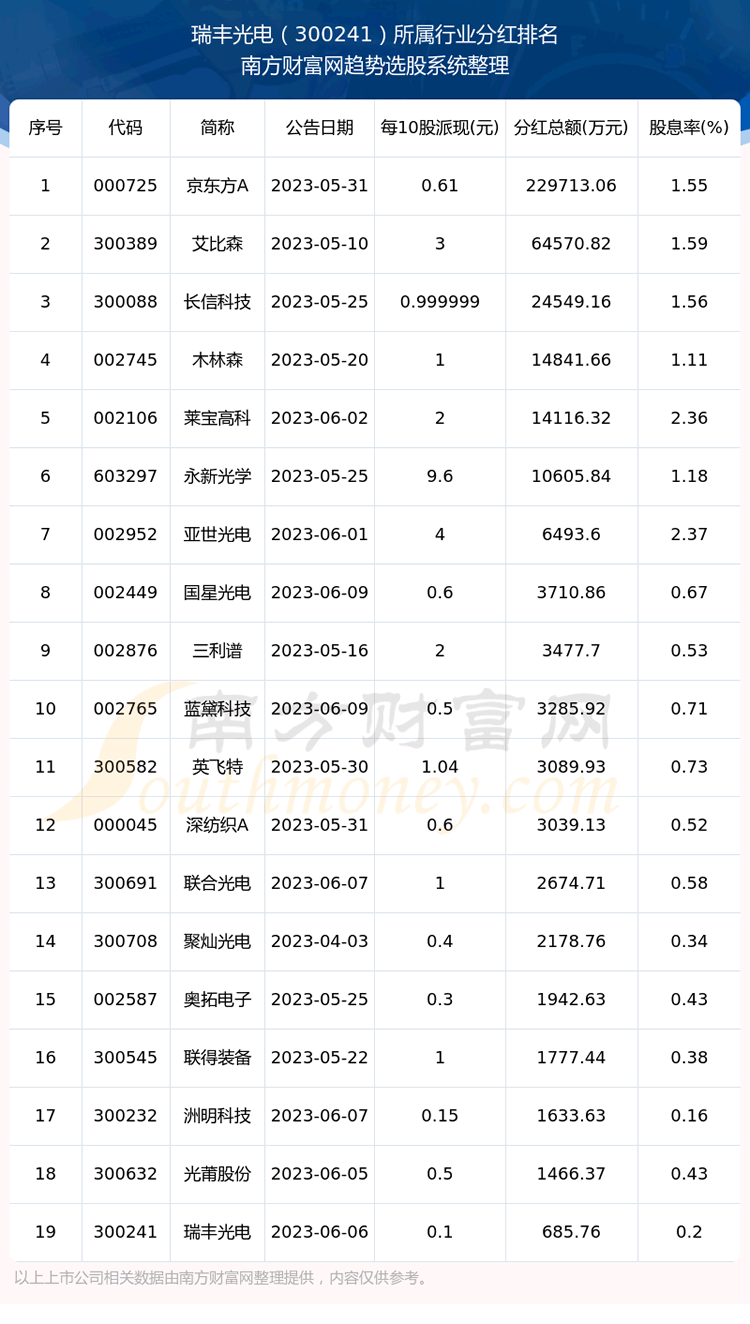Click the 每10股派现(元) column header
The image size is (750, 1324).
439,128
